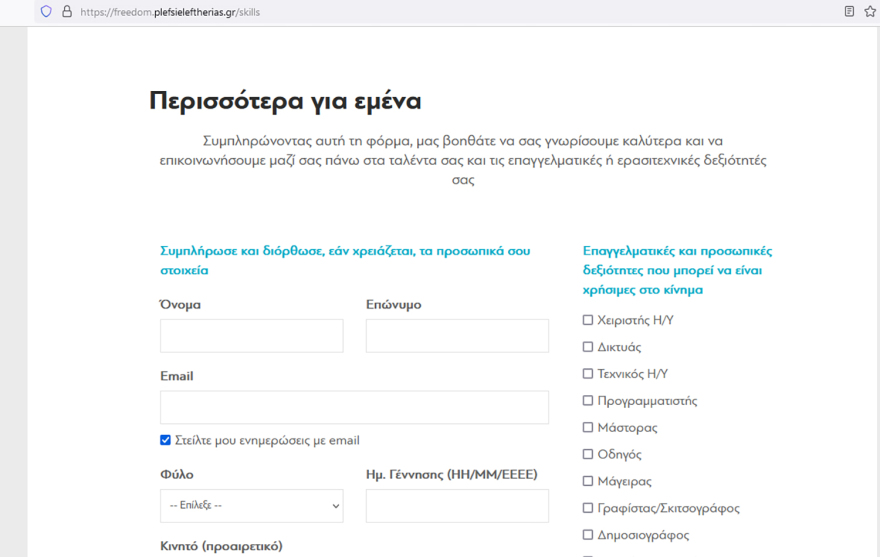
Task: Open the 'Φύλο' dropdown
Action: pos(251,506)
